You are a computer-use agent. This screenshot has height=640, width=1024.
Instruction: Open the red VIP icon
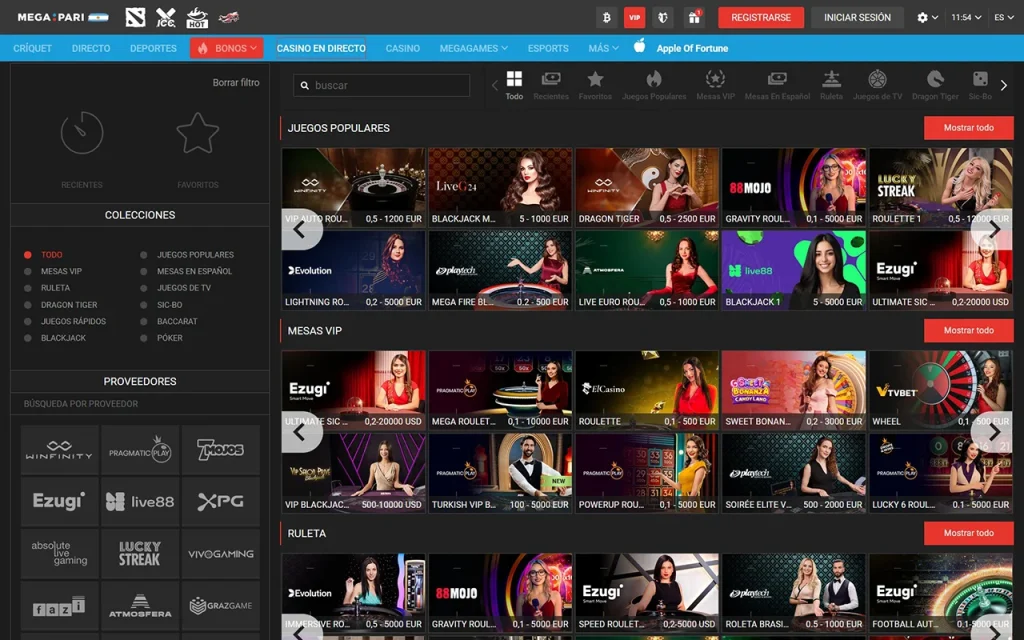click(x=635, y=18)
